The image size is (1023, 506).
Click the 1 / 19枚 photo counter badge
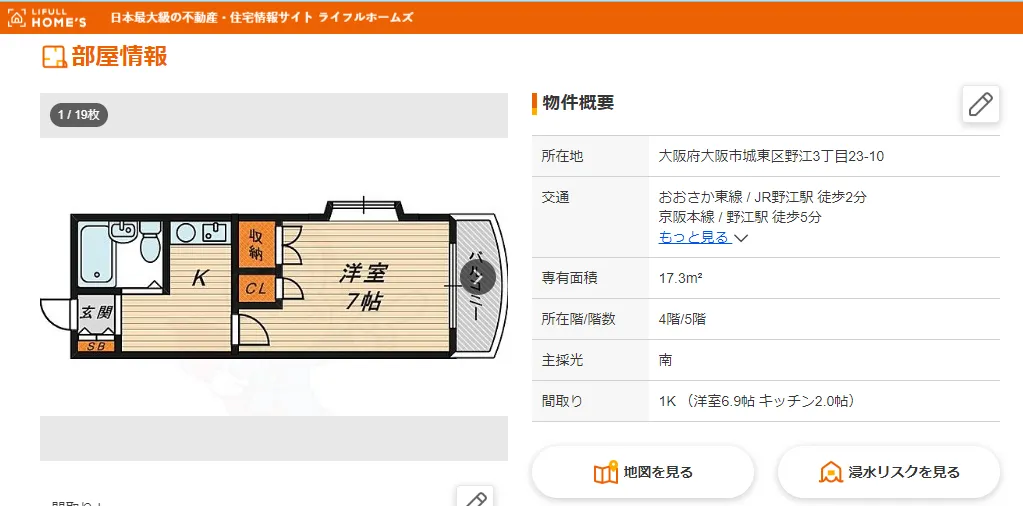pyautogui.click(x=78, y=115)
